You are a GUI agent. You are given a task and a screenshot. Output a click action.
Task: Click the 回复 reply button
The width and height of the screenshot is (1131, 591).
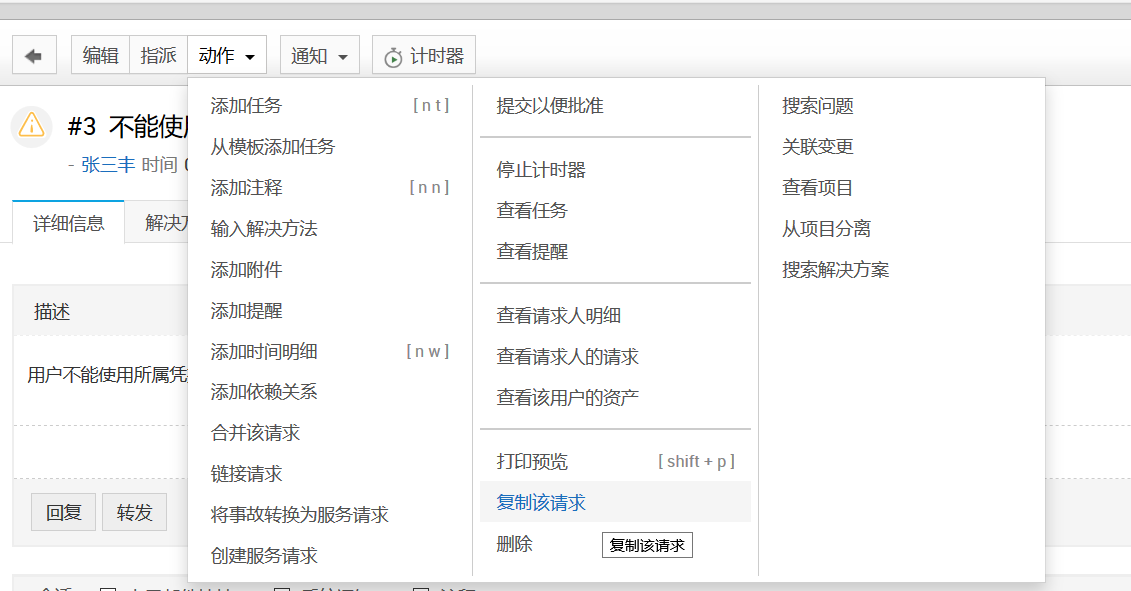63,512
